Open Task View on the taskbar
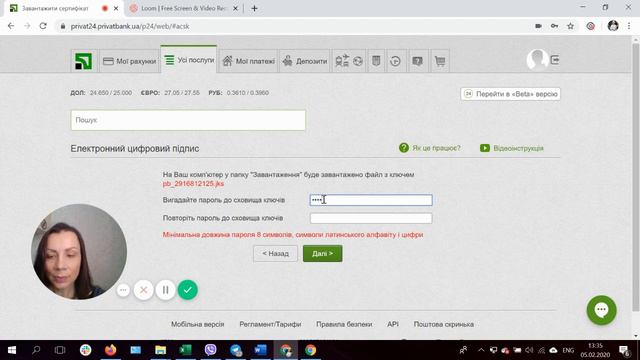The image size is (640, 360). pos(60,350)
